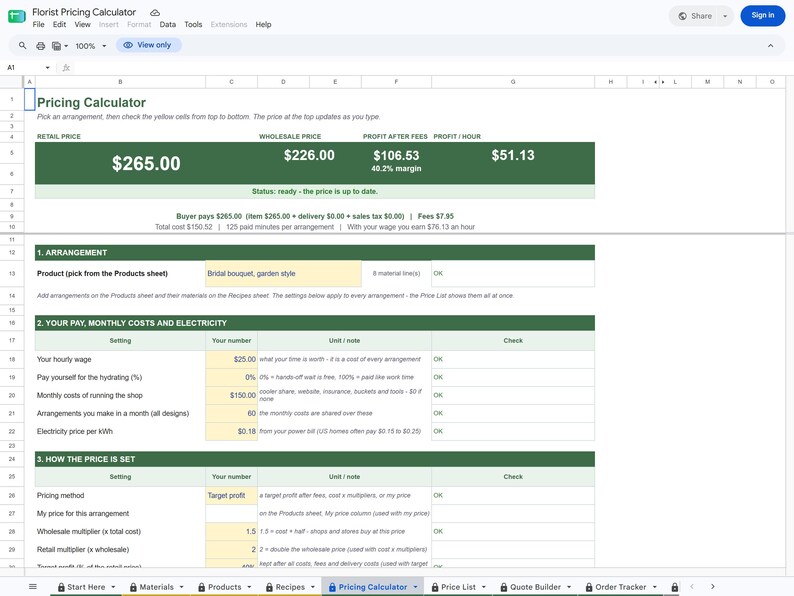Click the formula fx icon

[x=66, y=67]
